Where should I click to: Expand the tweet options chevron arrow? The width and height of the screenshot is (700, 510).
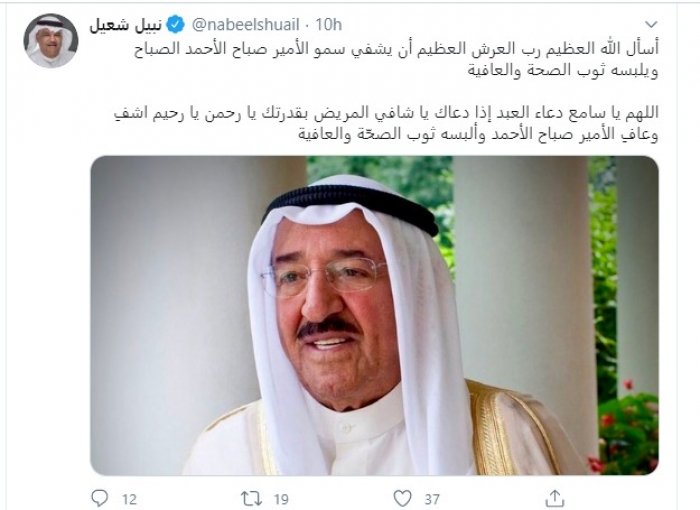point(651,24)
